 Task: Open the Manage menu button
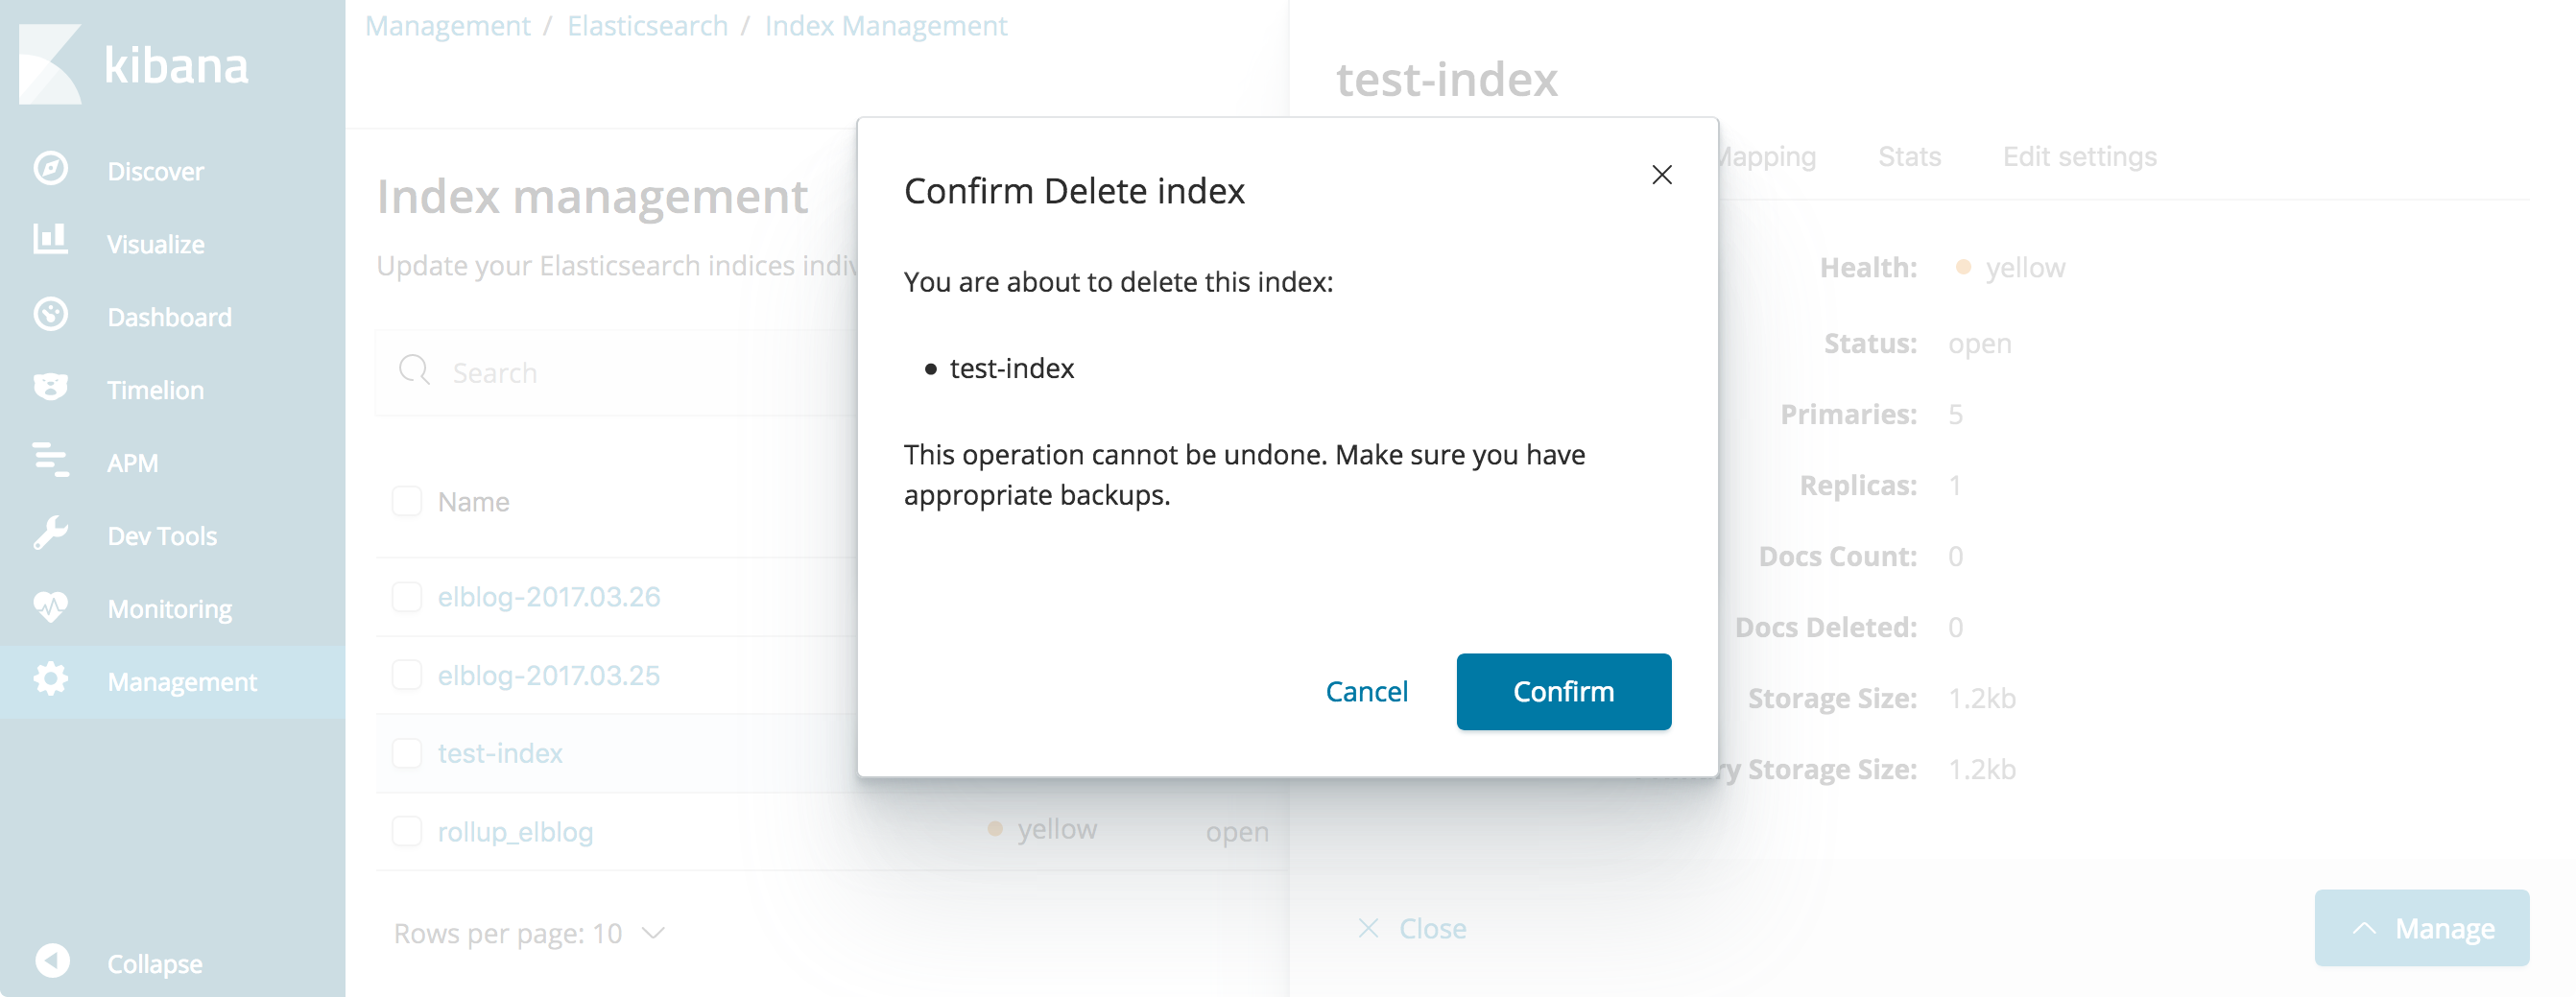(x=2421, y=928)
